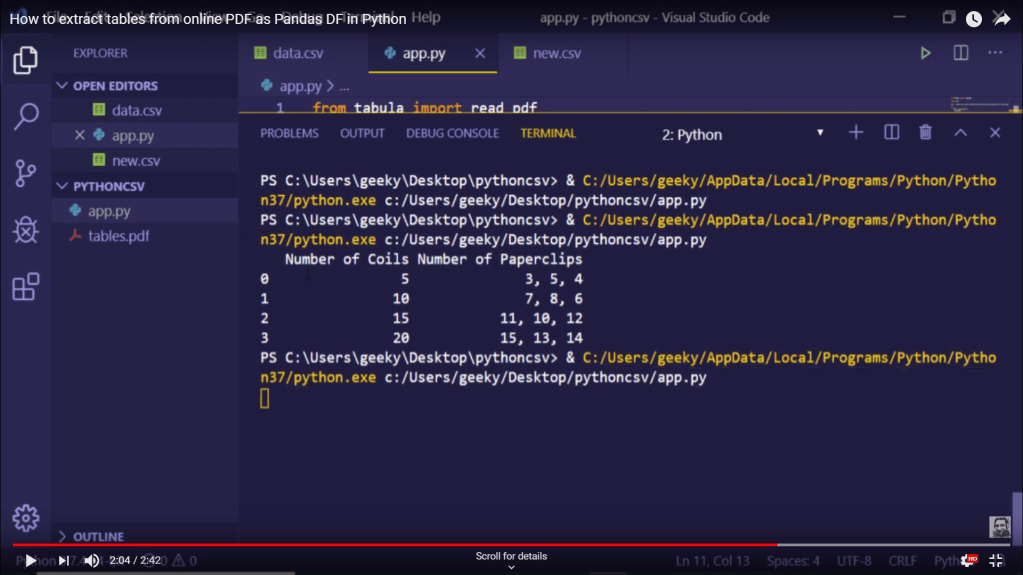Exit fullscreen video mode
1023x575 pixels.
pos(996,561)
